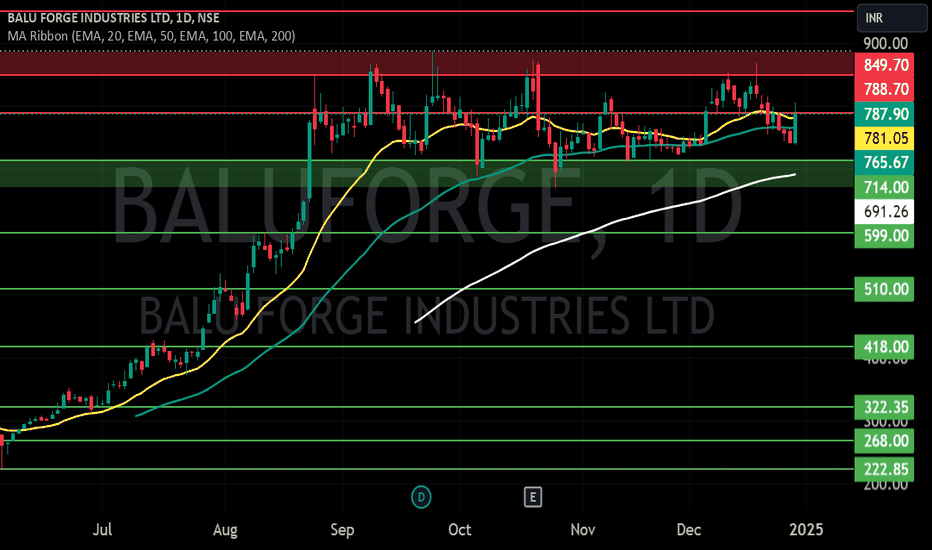
Task: Click the 2025 label on time axis
Action: (806, 529)
